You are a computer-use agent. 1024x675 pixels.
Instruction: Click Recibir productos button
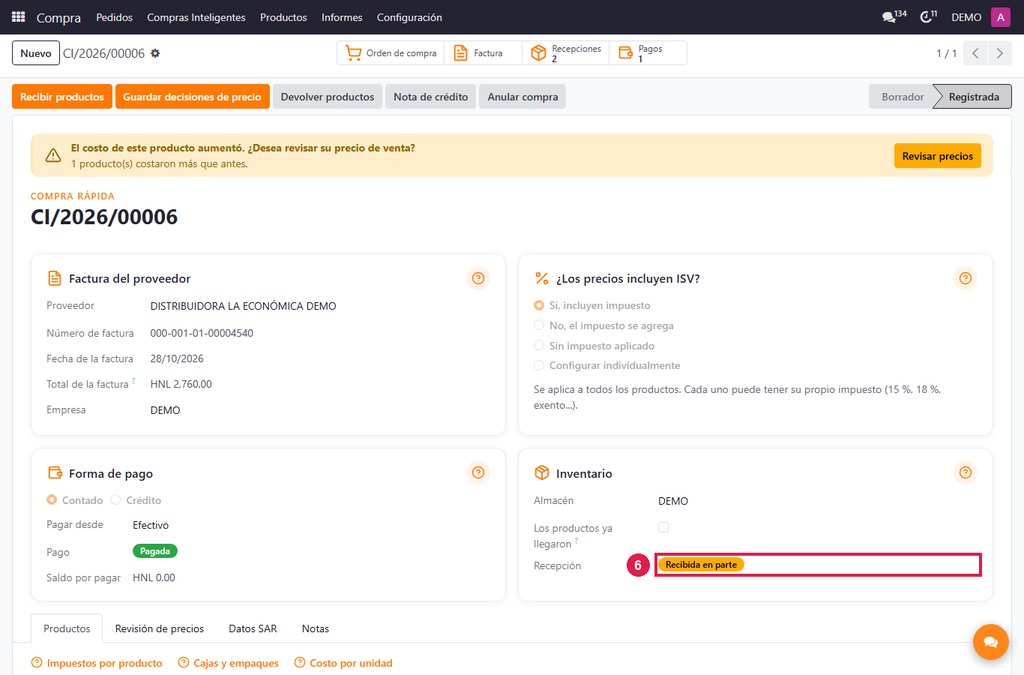(x=62, y=97)
